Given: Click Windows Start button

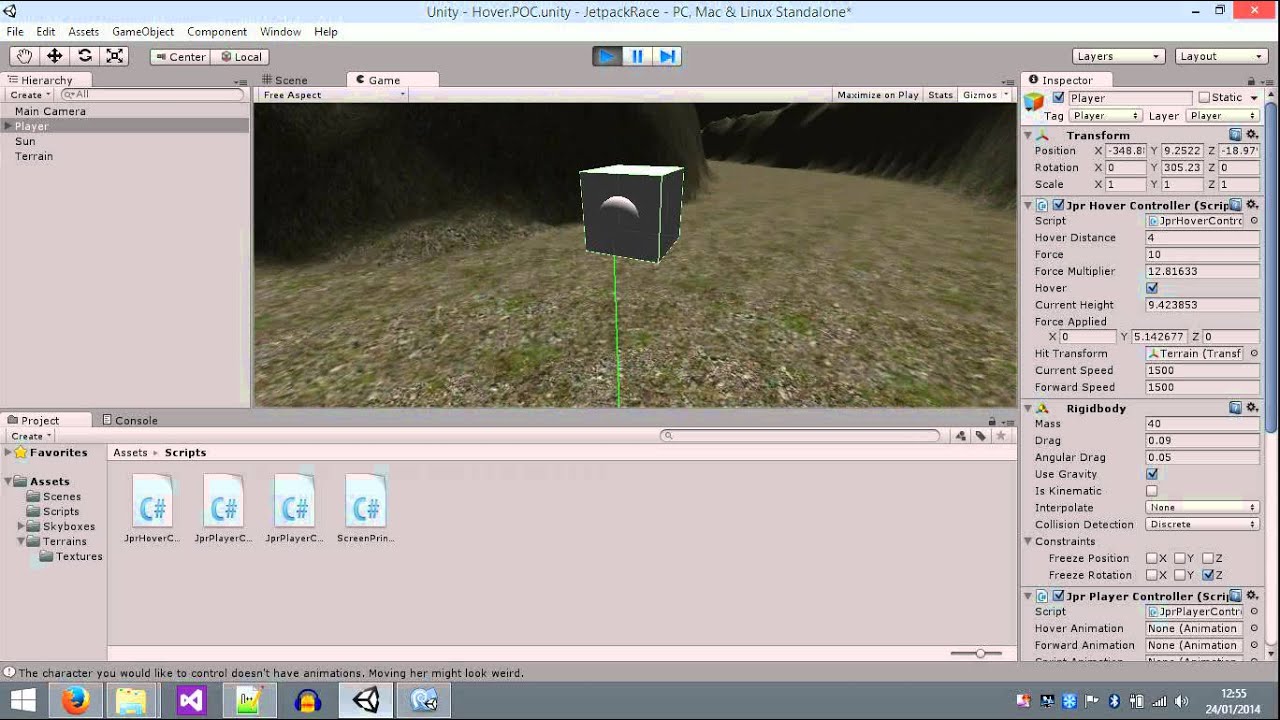Looking at the screenshot, I should (22, 701).
